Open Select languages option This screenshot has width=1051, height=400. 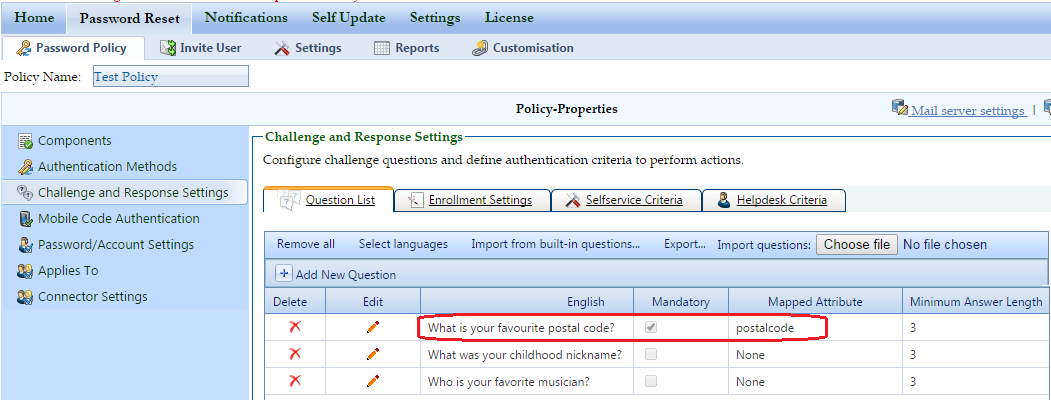[x=403, y=244]
